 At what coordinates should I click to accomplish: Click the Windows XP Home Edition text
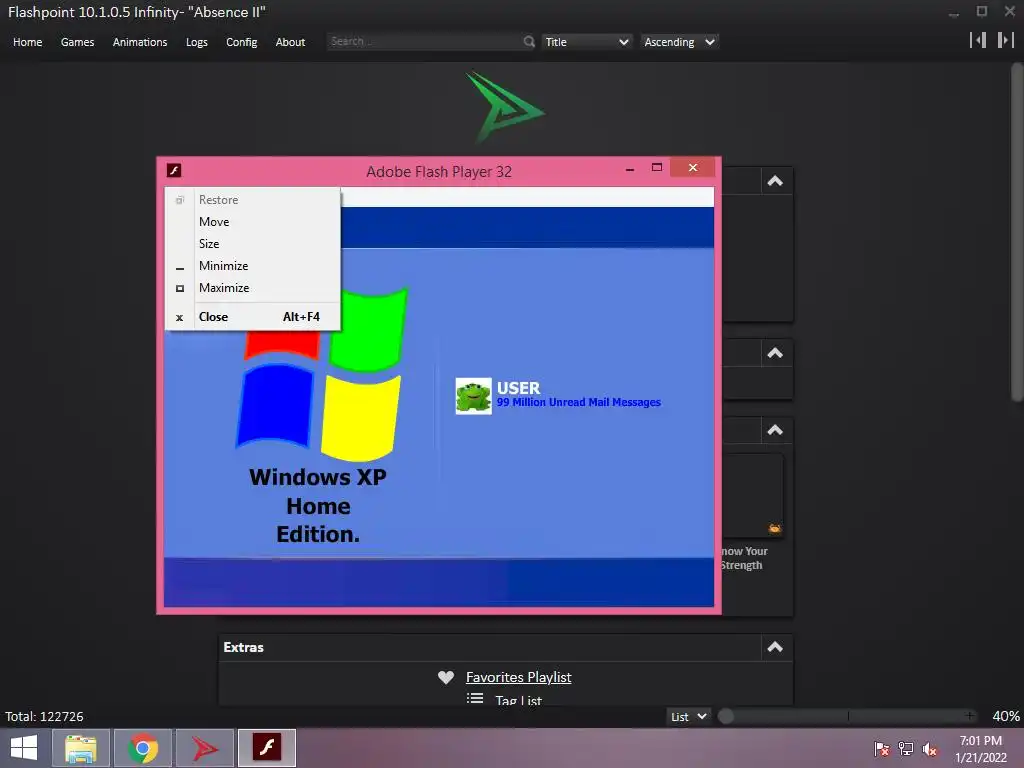click(318, 505)
